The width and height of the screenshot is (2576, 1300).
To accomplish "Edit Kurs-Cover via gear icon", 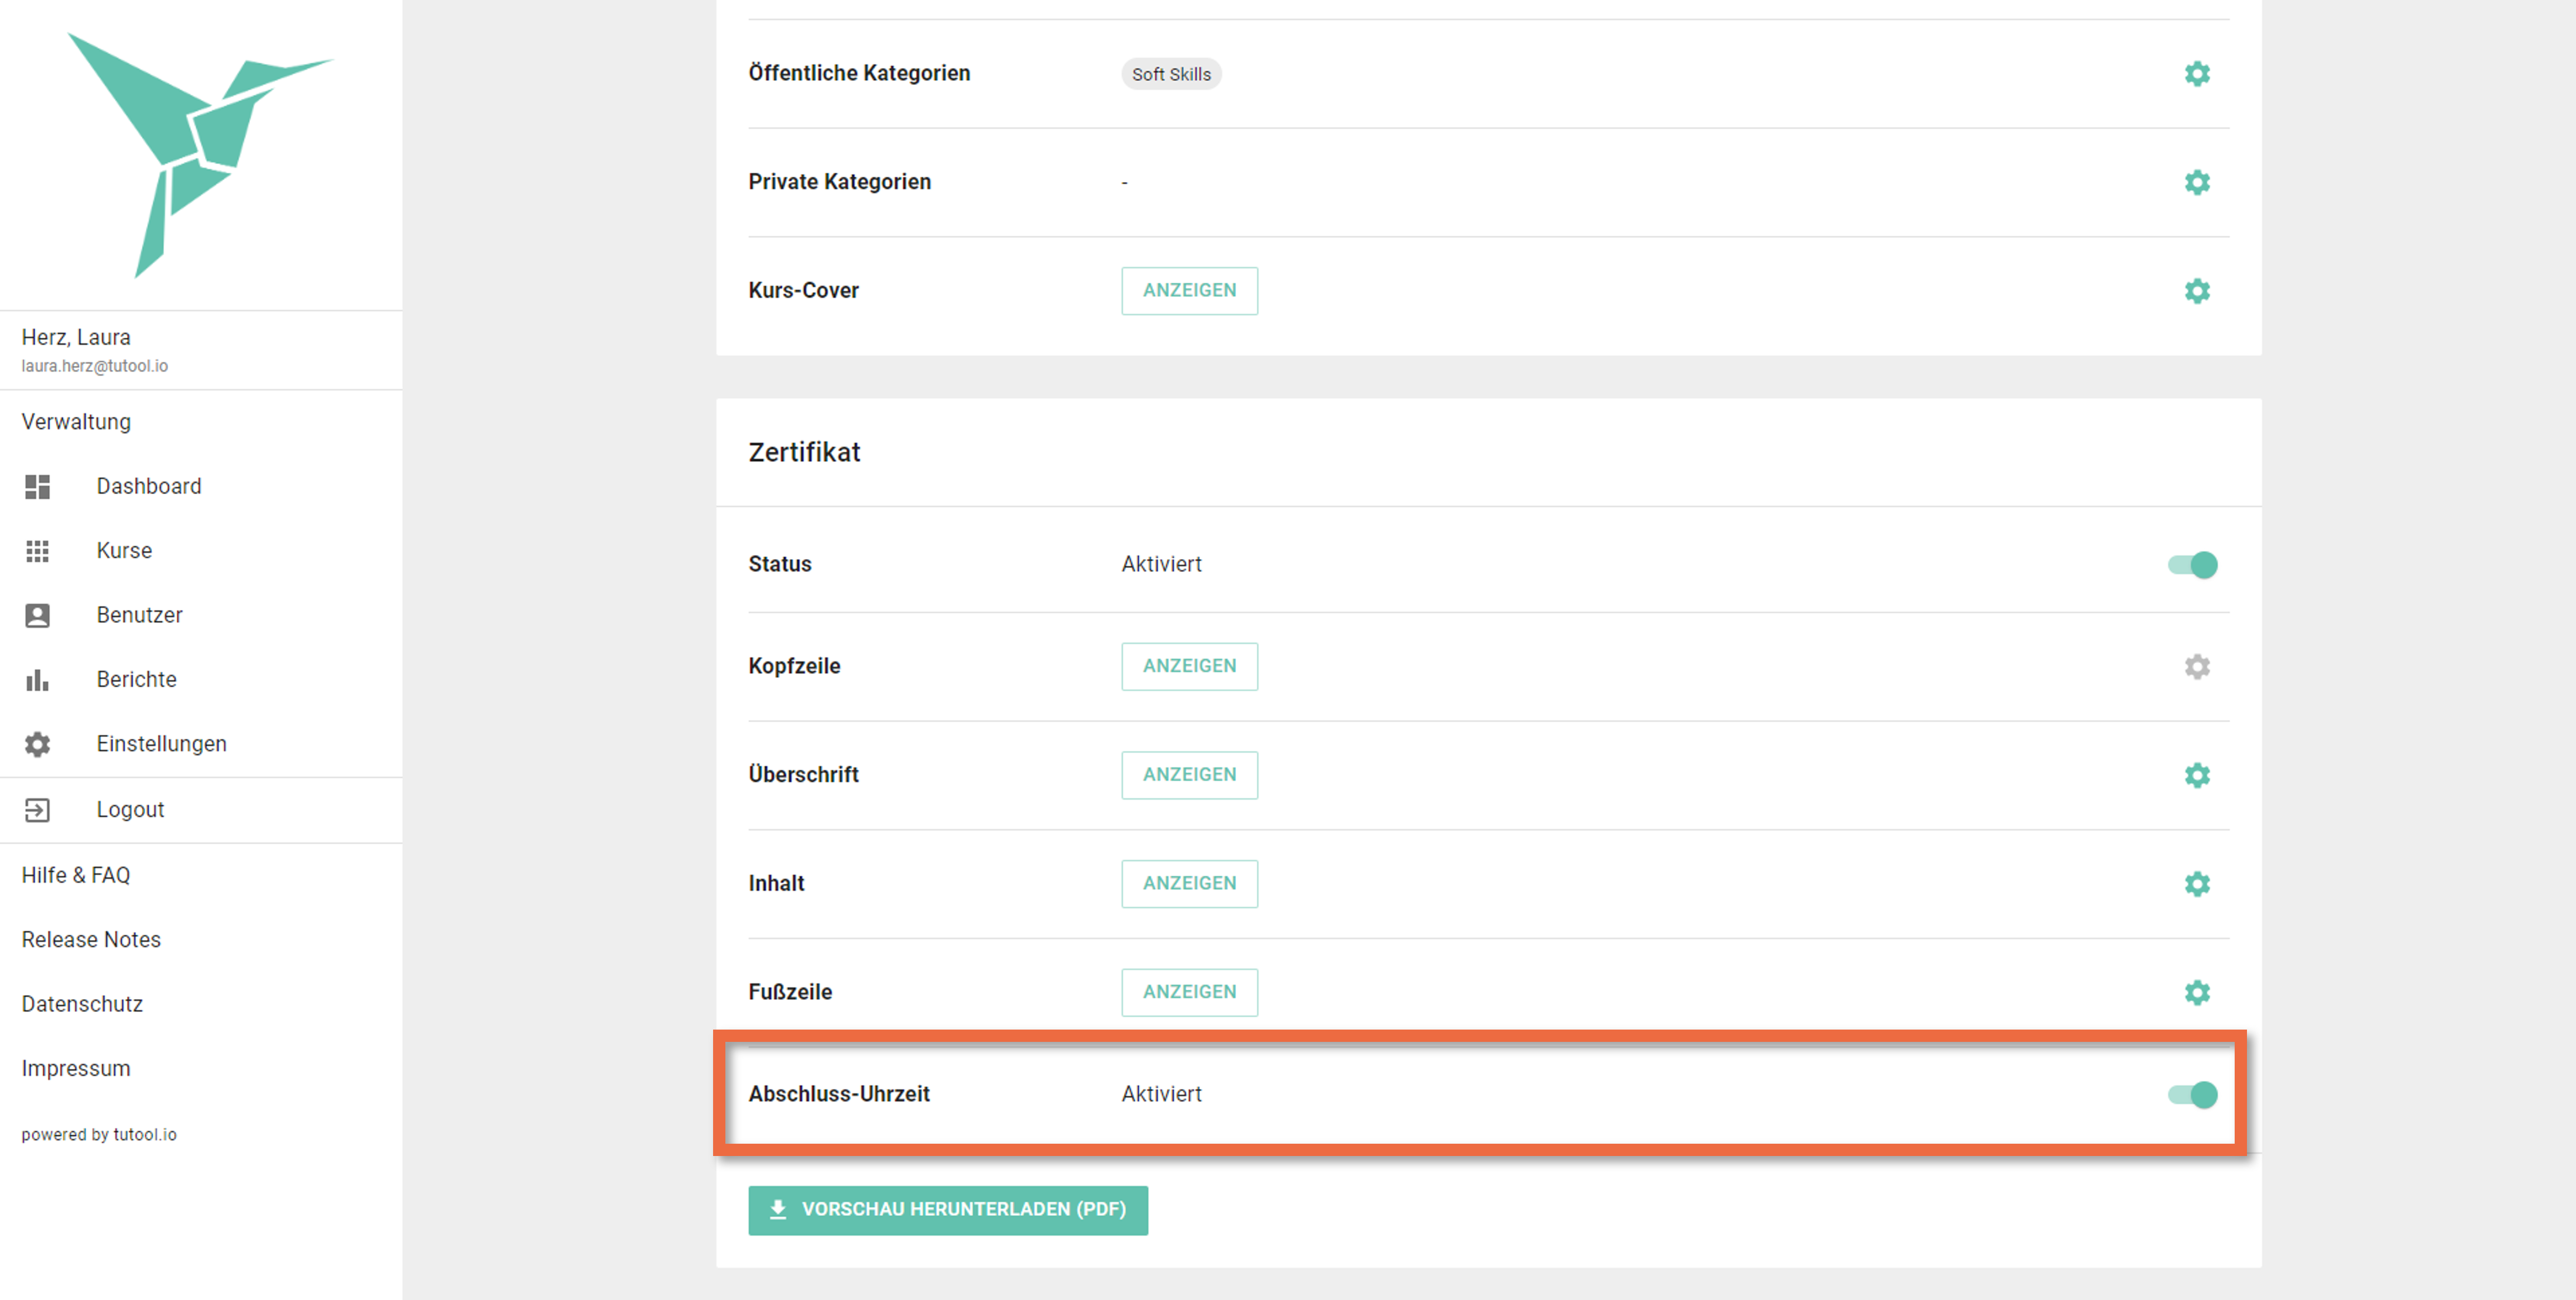I will pos(2196,291).
